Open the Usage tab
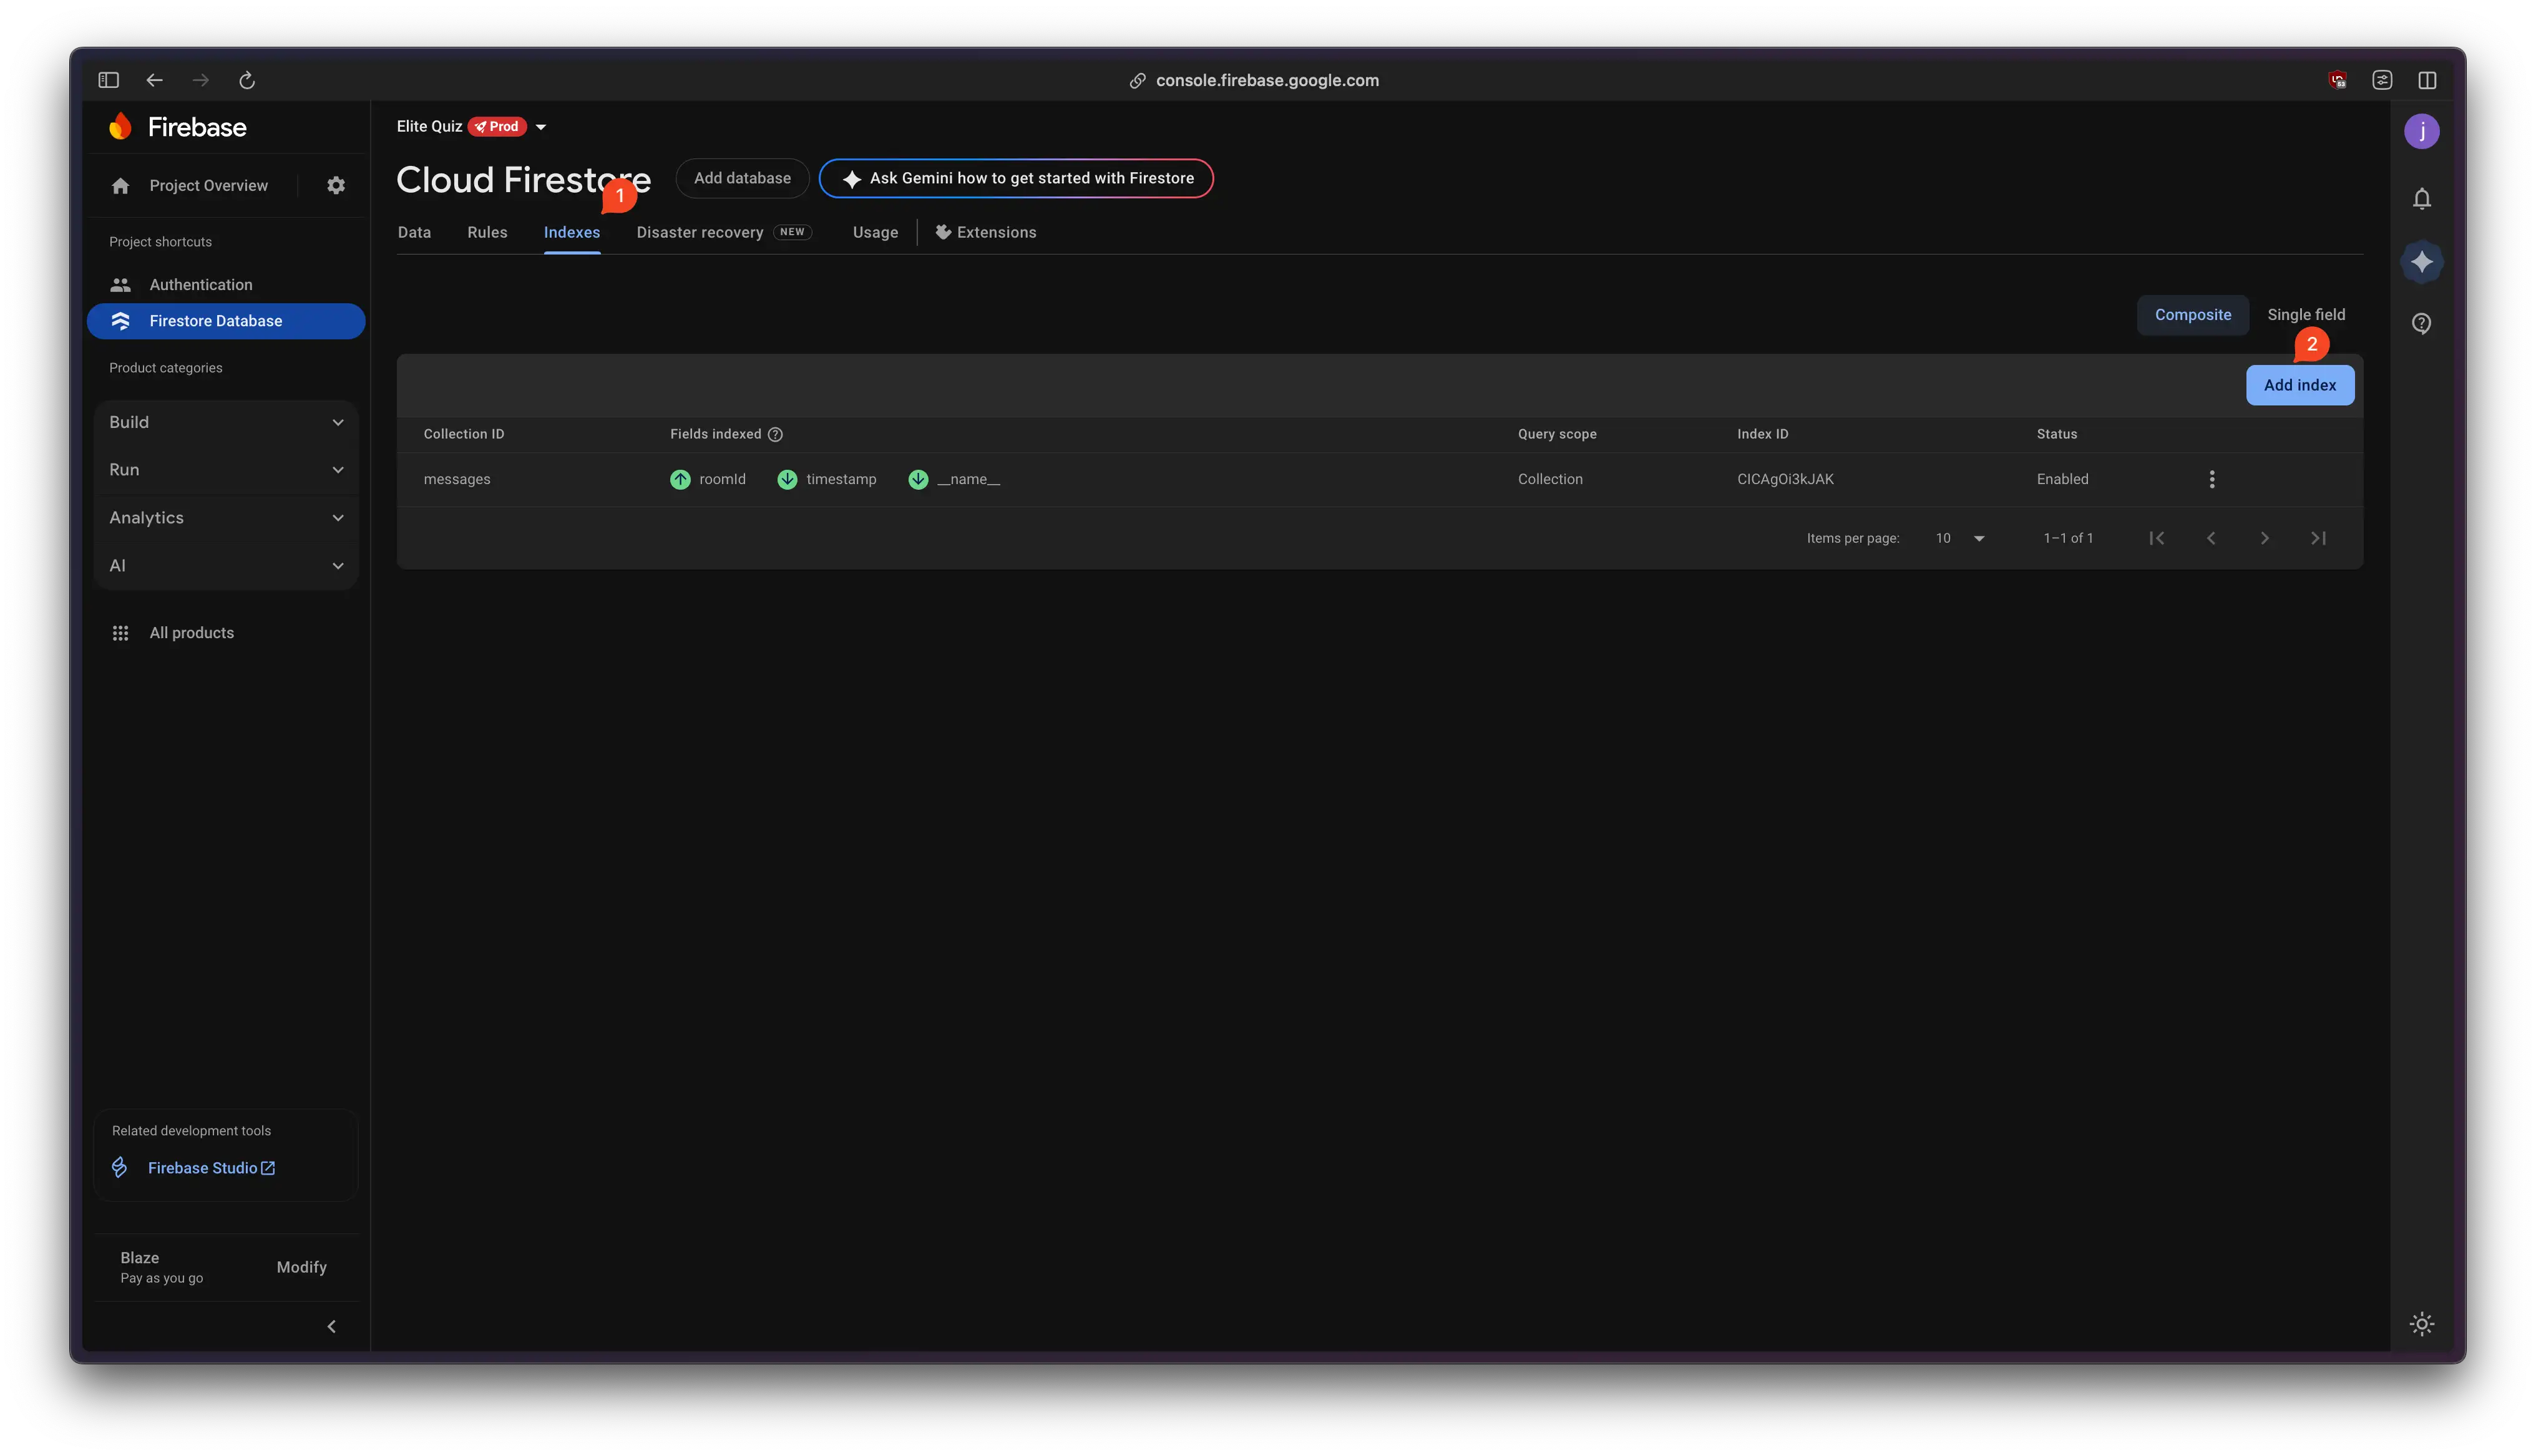Viewport: 2536px width, 1456px height. [875, 232]
